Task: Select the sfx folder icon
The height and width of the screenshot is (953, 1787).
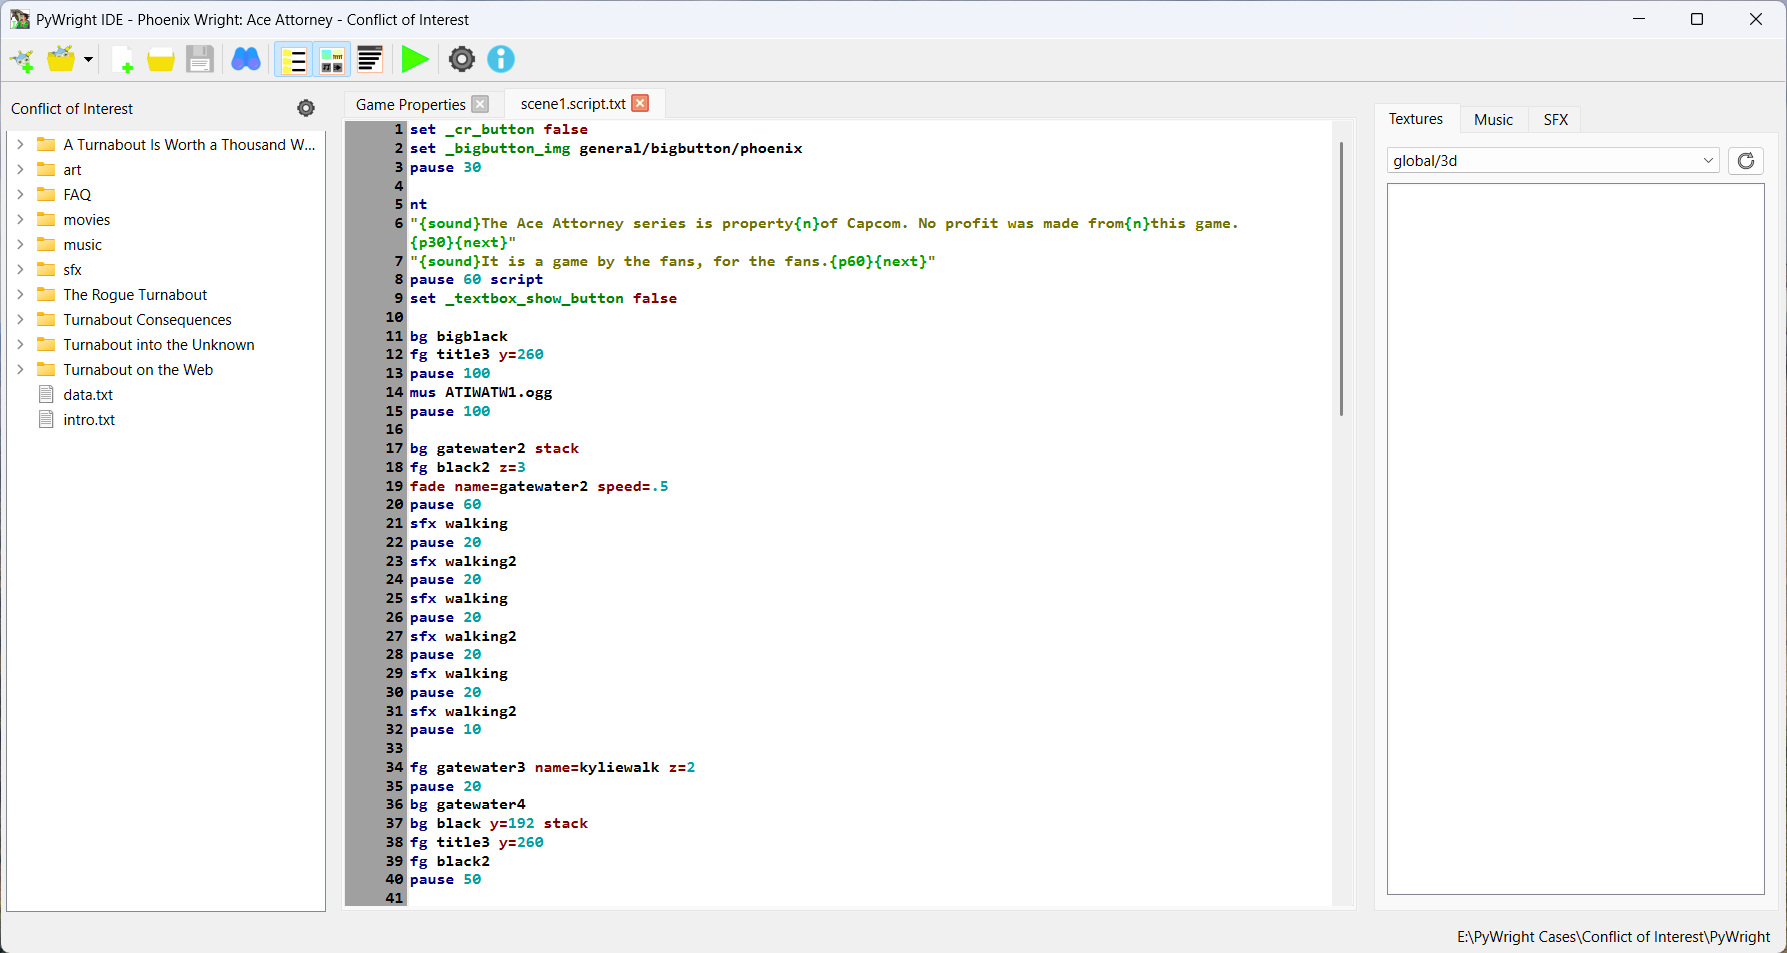Action: pyautogui.click(x=46, y=270)
